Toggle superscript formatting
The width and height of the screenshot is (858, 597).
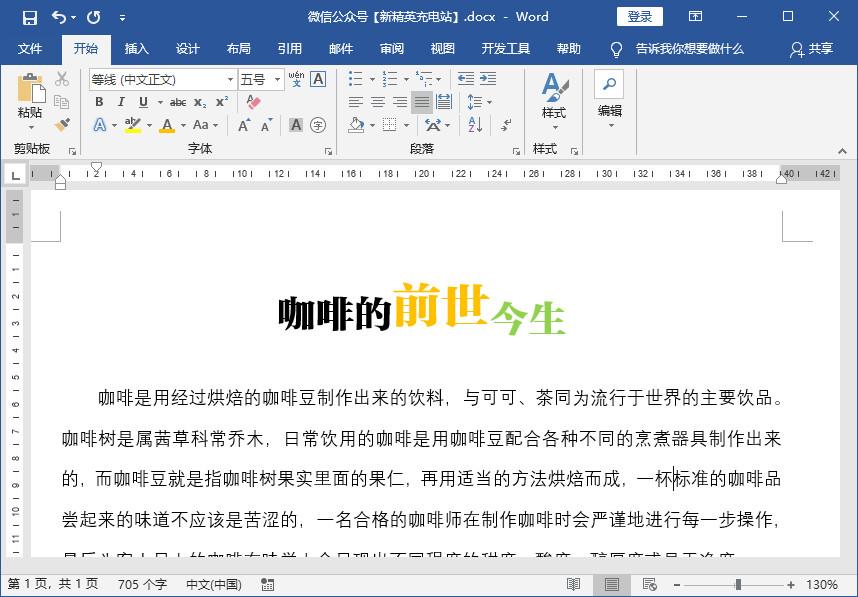(x=222, y=102)
